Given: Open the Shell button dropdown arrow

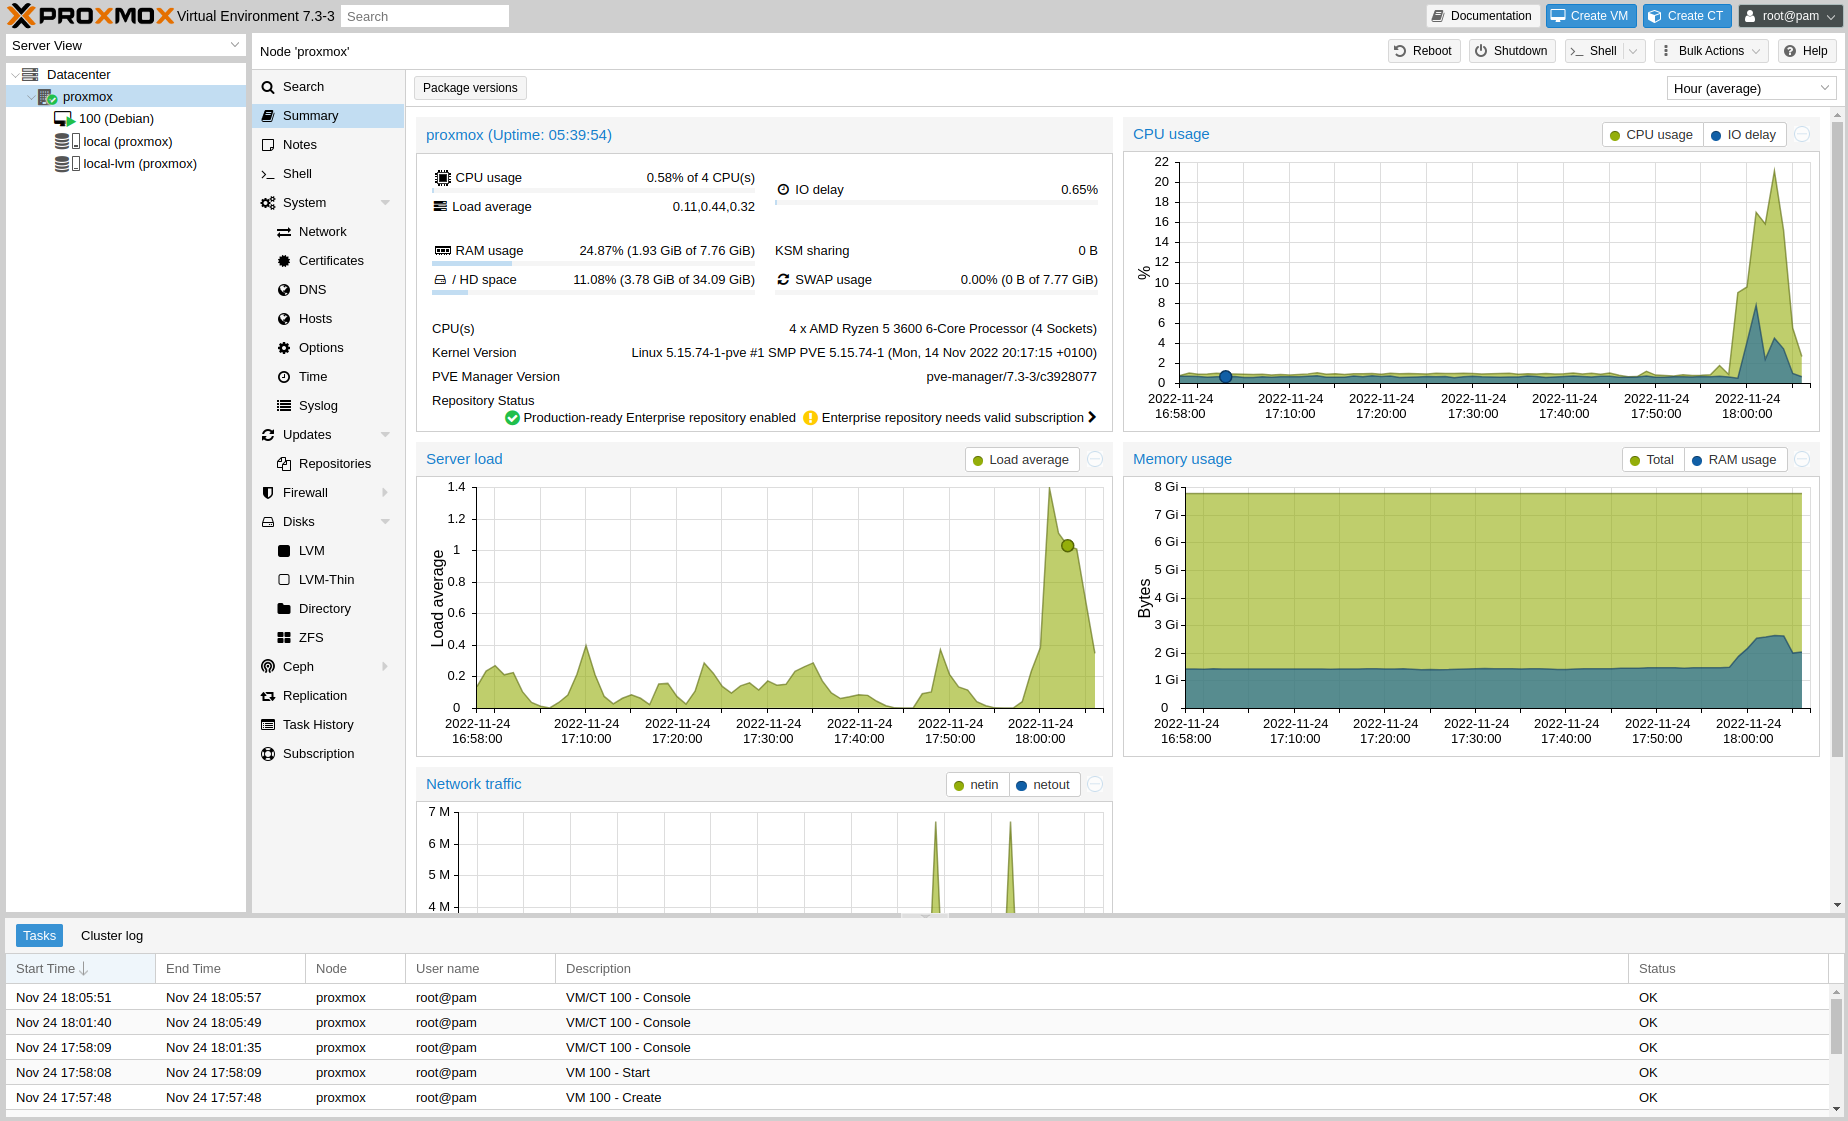Looking at the screenshot, I should click(x=1633, y=51).
